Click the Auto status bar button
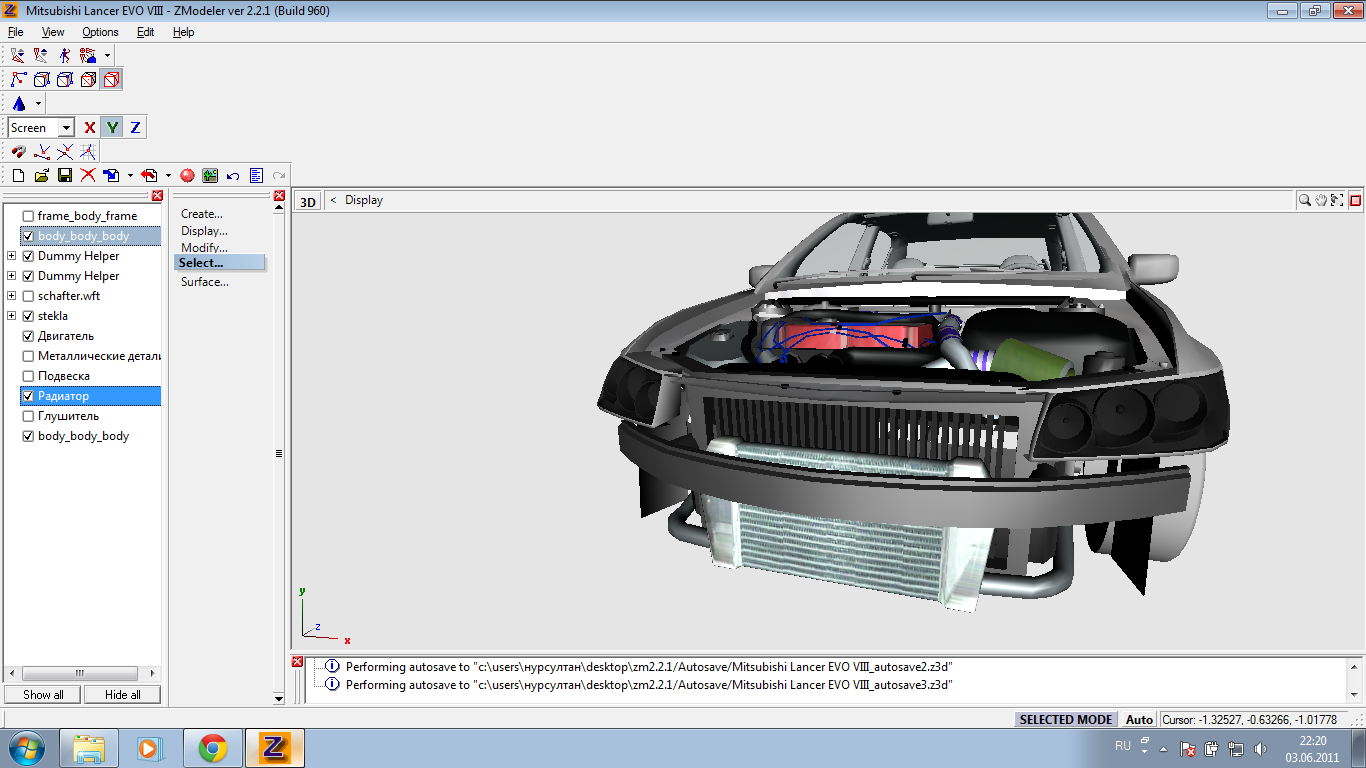Screen dimensions: 1366x768 coord(1139,720)
